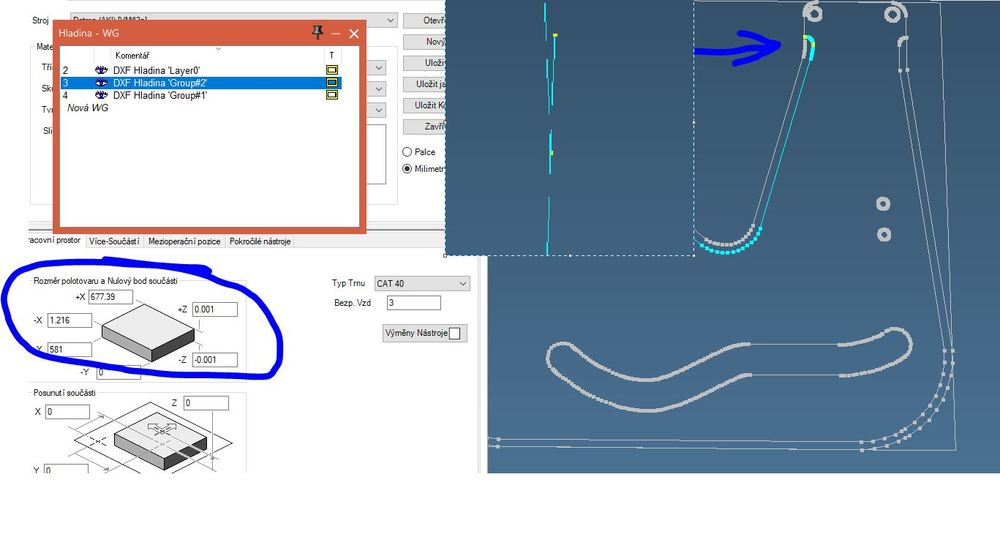The image size is (1000, 556).
Task: Toggle visibility eye of 'Layer0' layer
Action: click(x=101, y=70)
